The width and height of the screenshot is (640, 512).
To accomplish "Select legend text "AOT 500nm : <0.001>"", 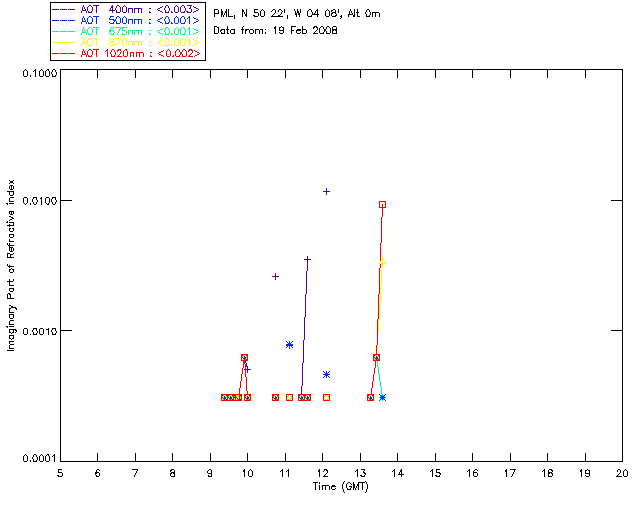I will click(x=140, y=20).
